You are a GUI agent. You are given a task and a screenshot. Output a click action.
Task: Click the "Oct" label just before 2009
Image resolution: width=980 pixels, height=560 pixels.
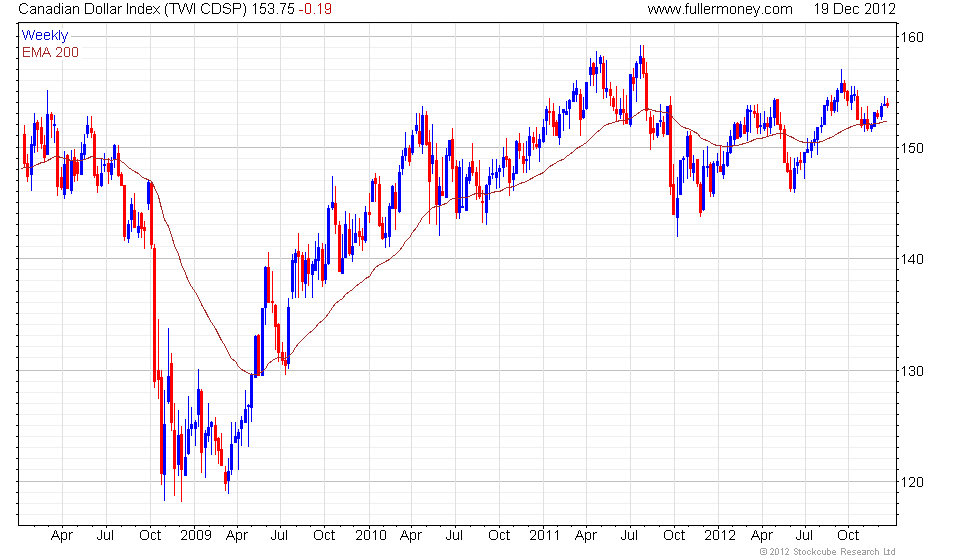point(150,536)
